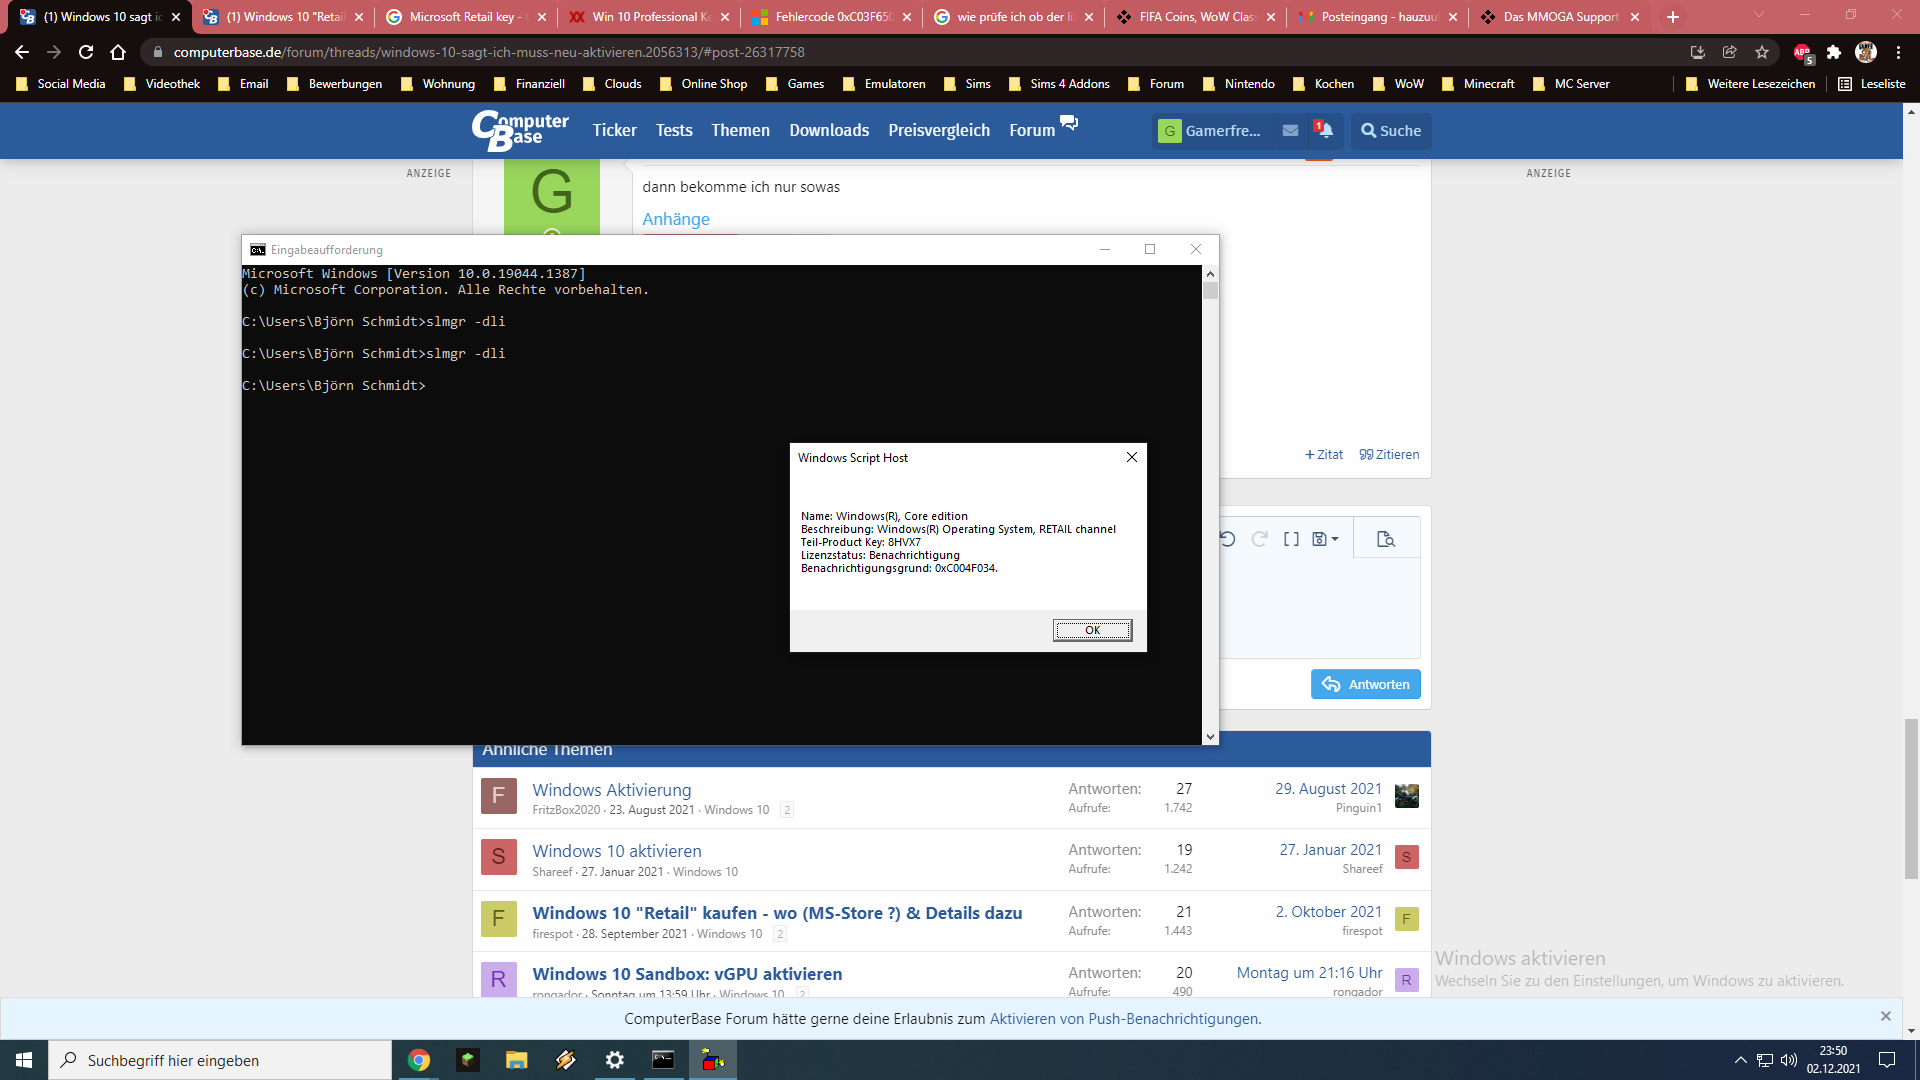1920x1080 pixels.
Task: Open Settings gear in taskbar
Action: pyautogui.click(x=615, y=1060)
